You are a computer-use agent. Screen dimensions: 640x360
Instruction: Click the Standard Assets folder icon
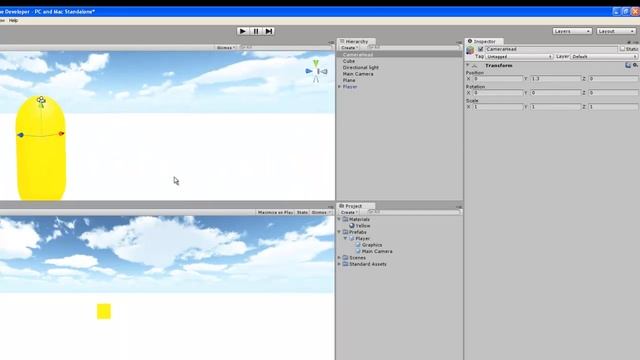pos(345,264)
